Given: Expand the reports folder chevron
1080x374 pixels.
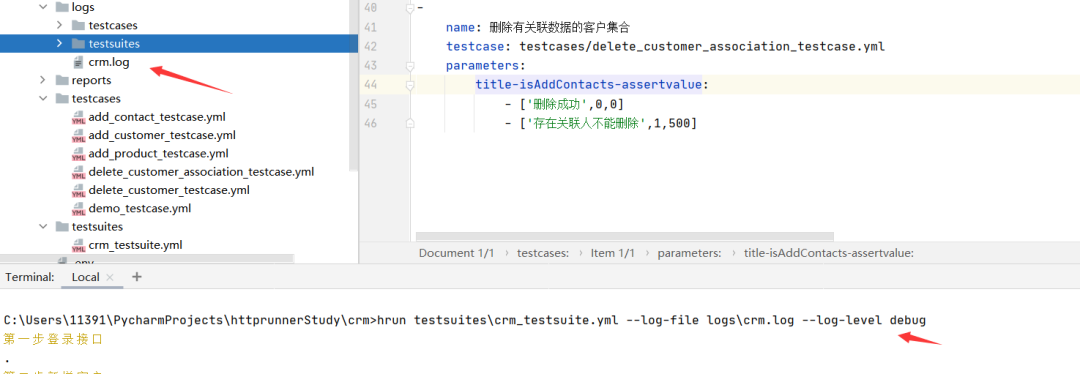Looking at the screenshot, I should (44, 80).
